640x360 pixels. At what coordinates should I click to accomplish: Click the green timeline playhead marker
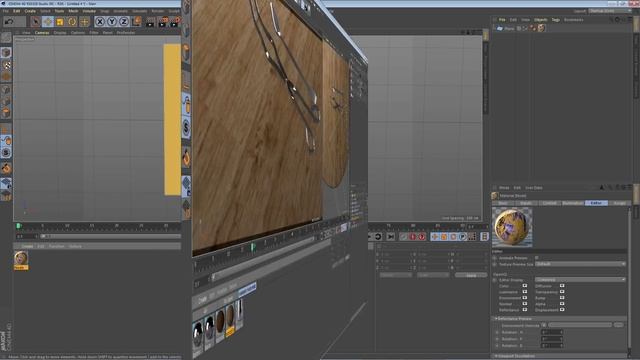(x=18, y=226)
